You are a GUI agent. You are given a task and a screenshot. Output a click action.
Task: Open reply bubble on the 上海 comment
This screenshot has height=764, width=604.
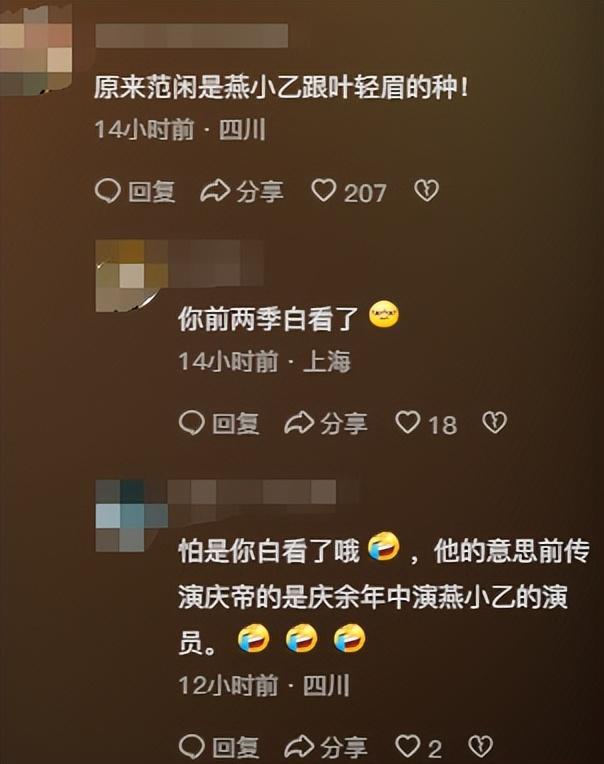(191, 423)
